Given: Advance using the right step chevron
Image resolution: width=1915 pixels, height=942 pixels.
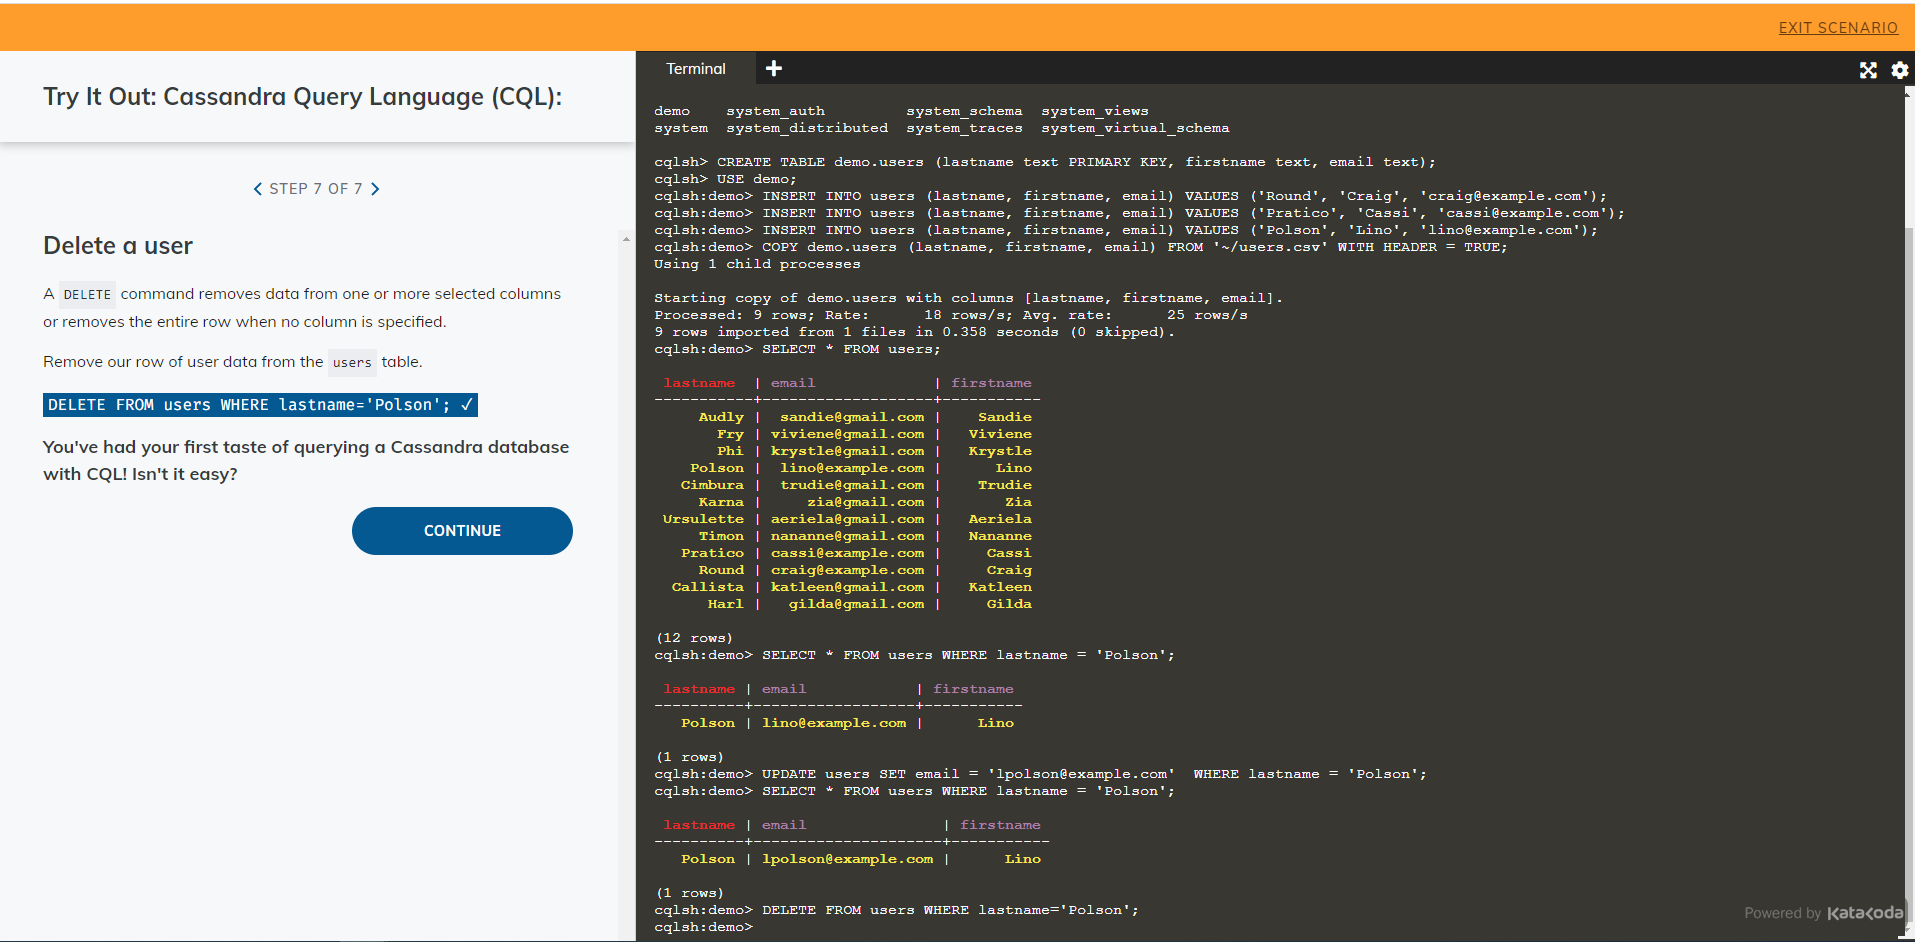Looking at the screenshot, I should point(375,188).
